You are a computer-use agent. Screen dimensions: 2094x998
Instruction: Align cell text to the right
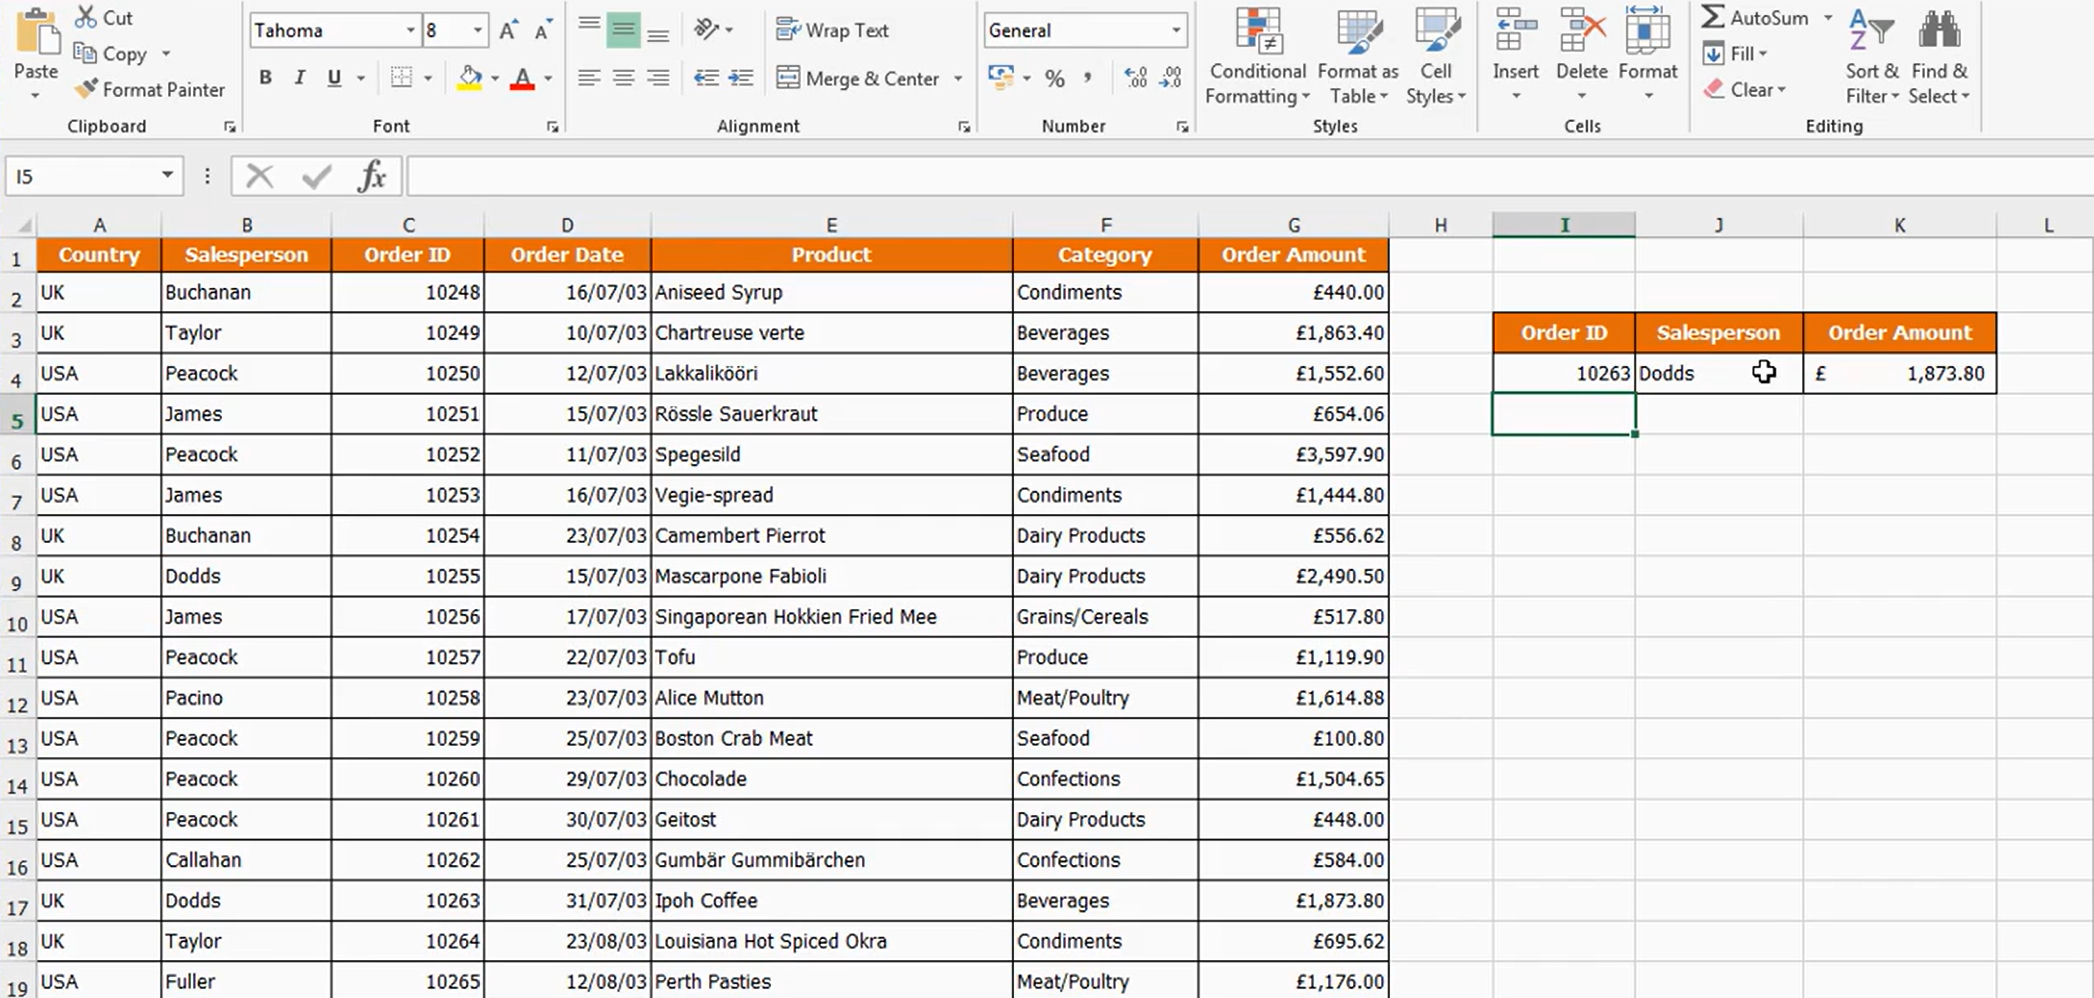657,78
